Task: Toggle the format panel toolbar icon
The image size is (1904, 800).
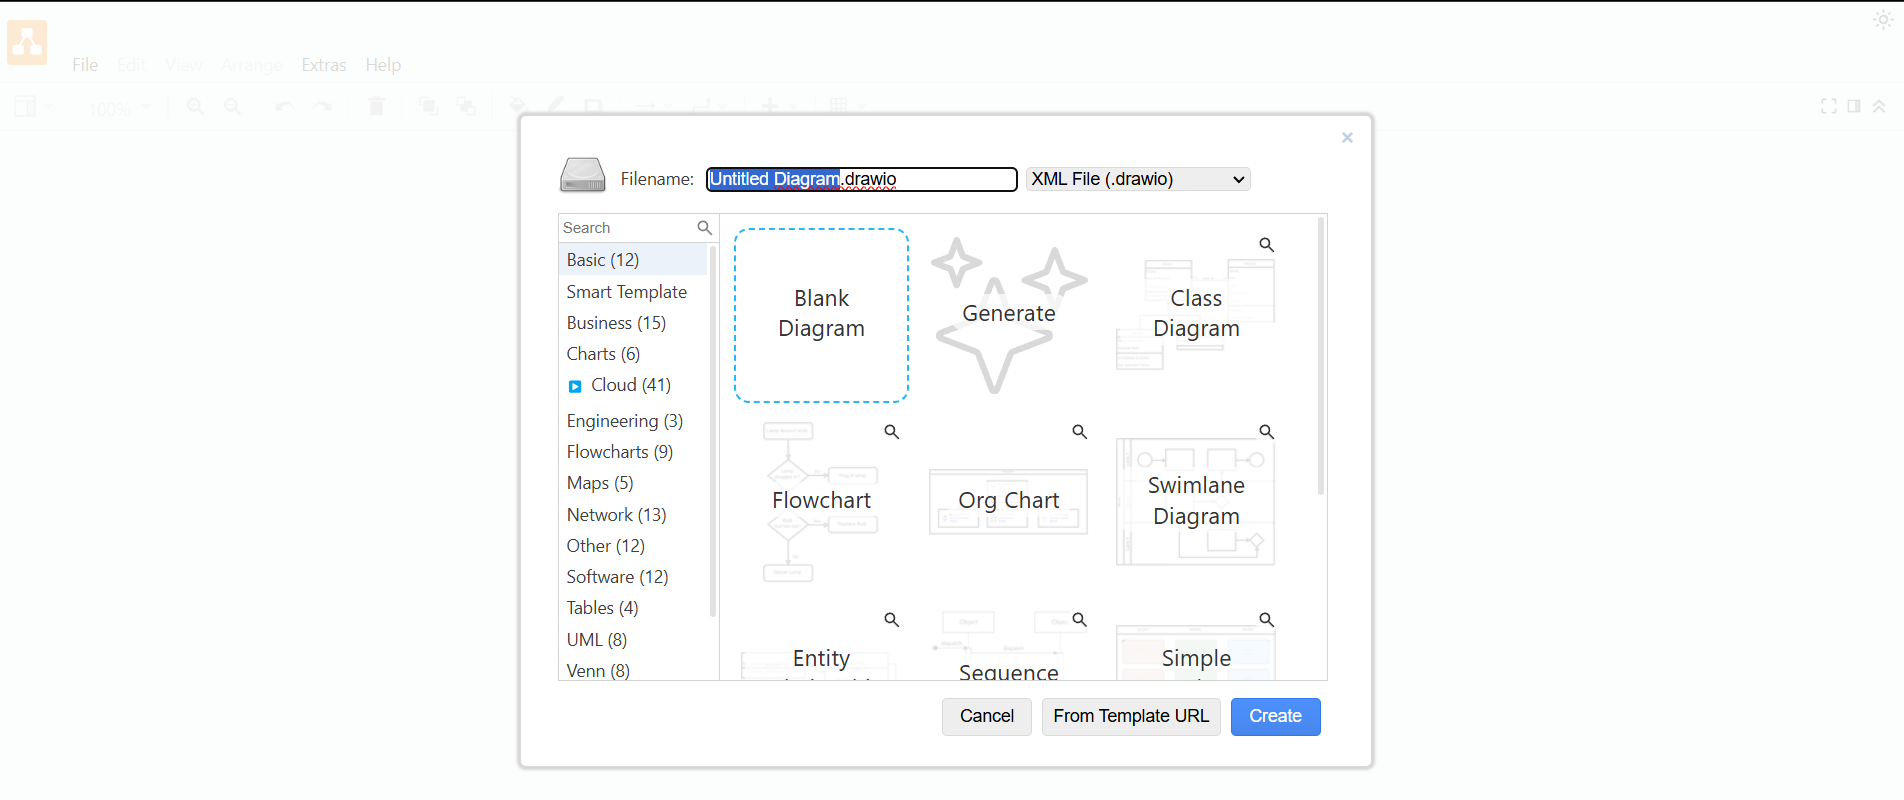Action: (1854, 106)
